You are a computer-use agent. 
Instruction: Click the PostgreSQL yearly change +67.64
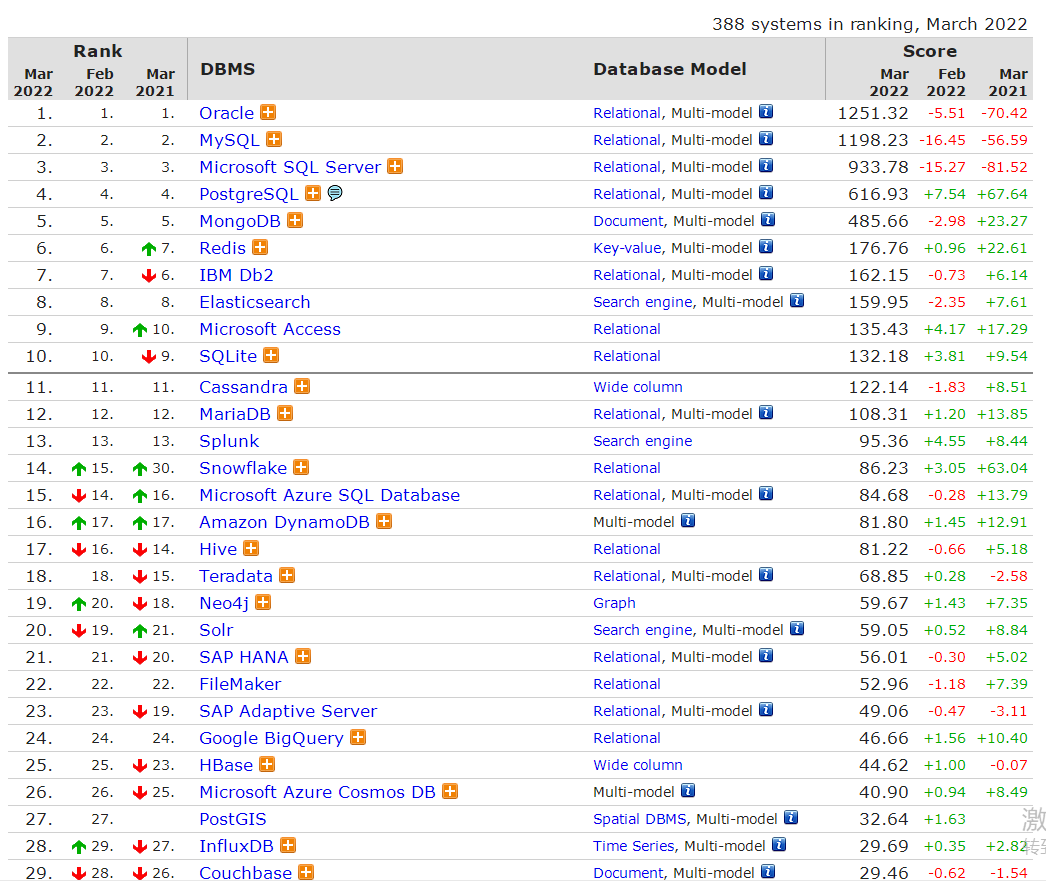coord(1002,194)
